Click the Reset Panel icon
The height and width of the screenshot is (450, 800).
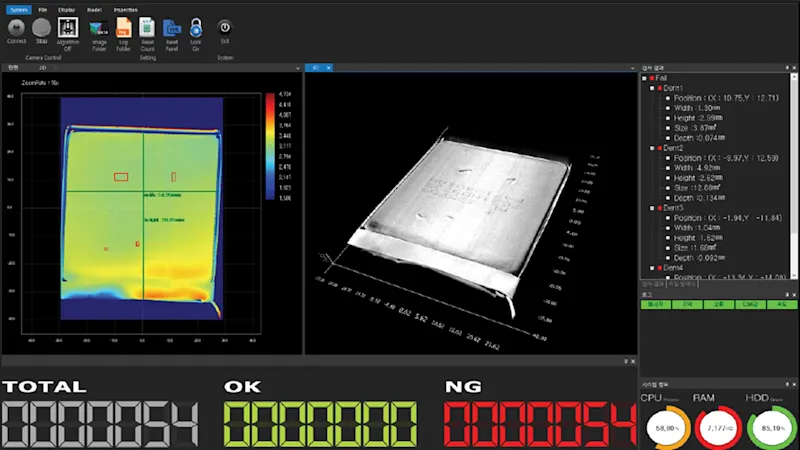click(x=172, y=28)
